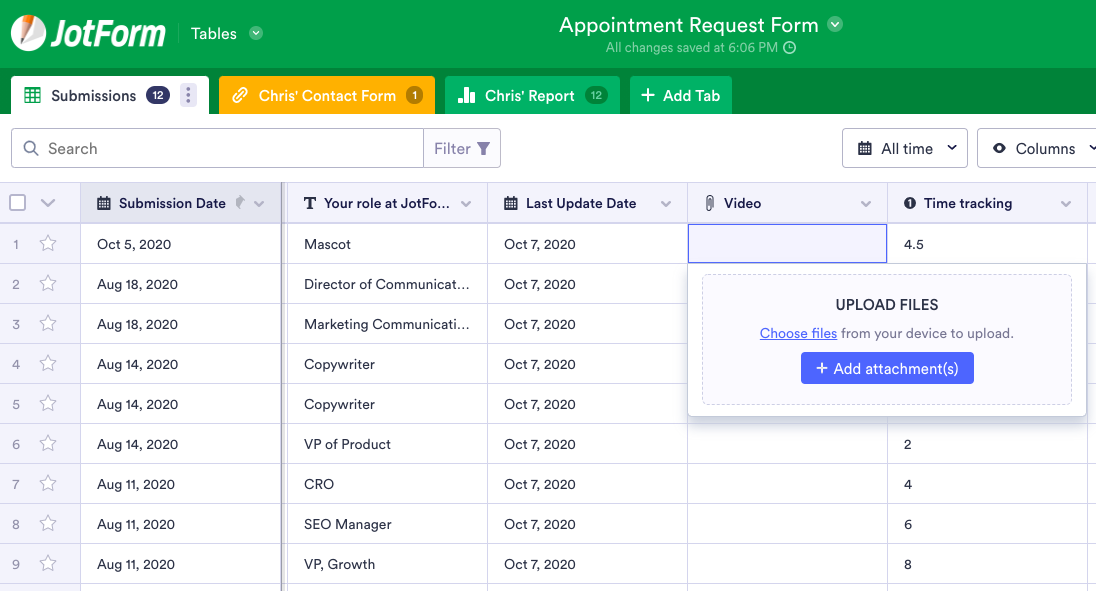Expand the Tables dropdown arrow

256,33
